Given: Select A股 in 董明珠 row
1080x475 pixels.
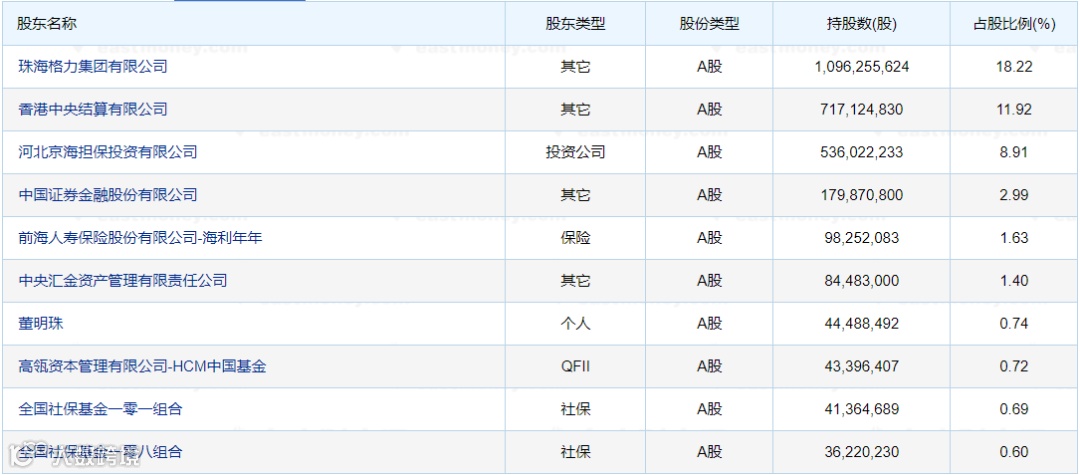Looking at the screenshot, I should coord(709,324).
